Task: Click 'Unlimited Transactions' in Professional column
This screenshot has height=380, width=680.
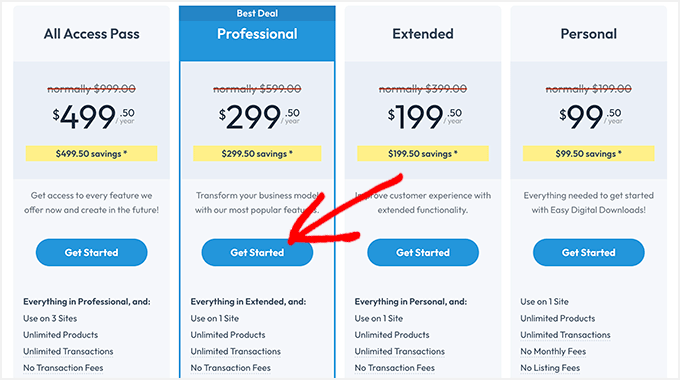Action: point(235,351)
